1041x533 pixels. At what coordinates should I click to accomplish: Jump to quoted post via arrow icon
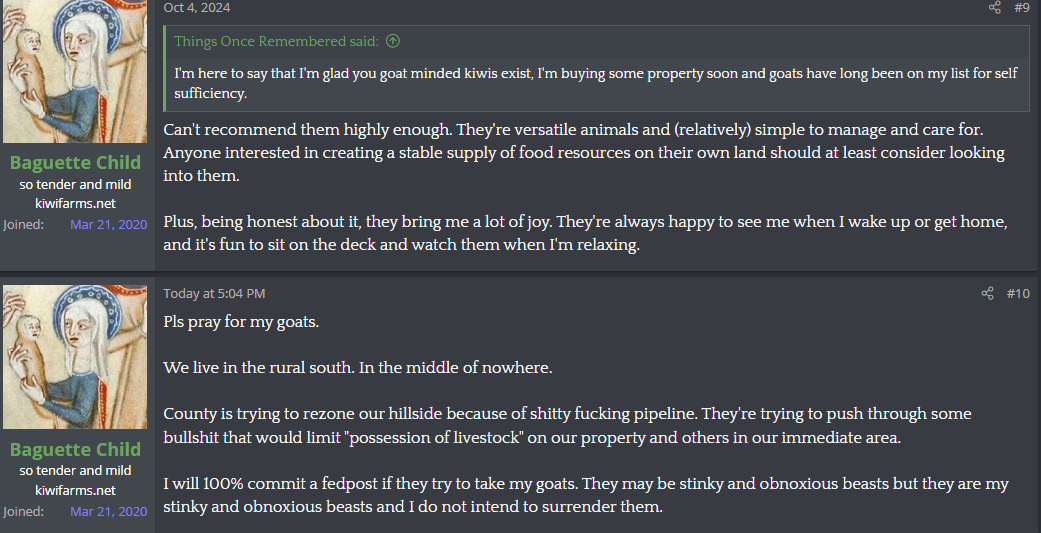click(x=393, y=41)
